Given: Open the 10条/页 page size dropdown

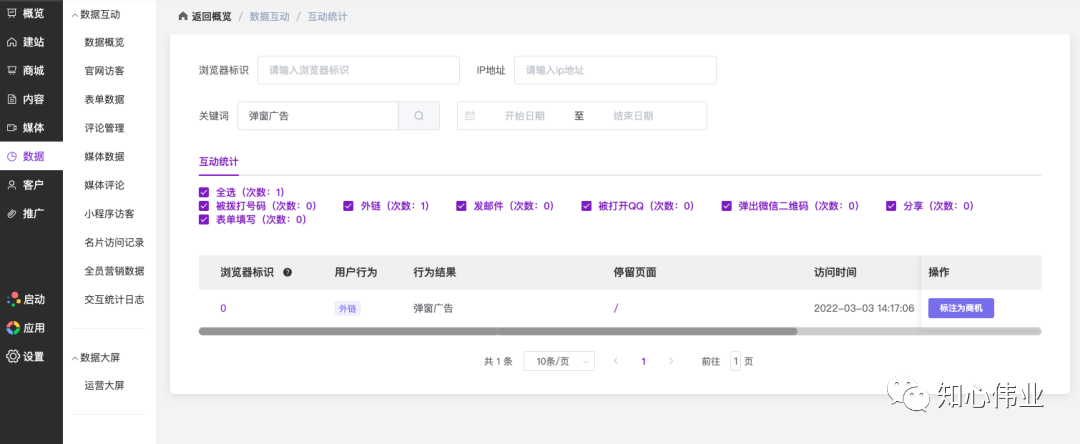Looking at the screenshot, I should pos(559,361).
